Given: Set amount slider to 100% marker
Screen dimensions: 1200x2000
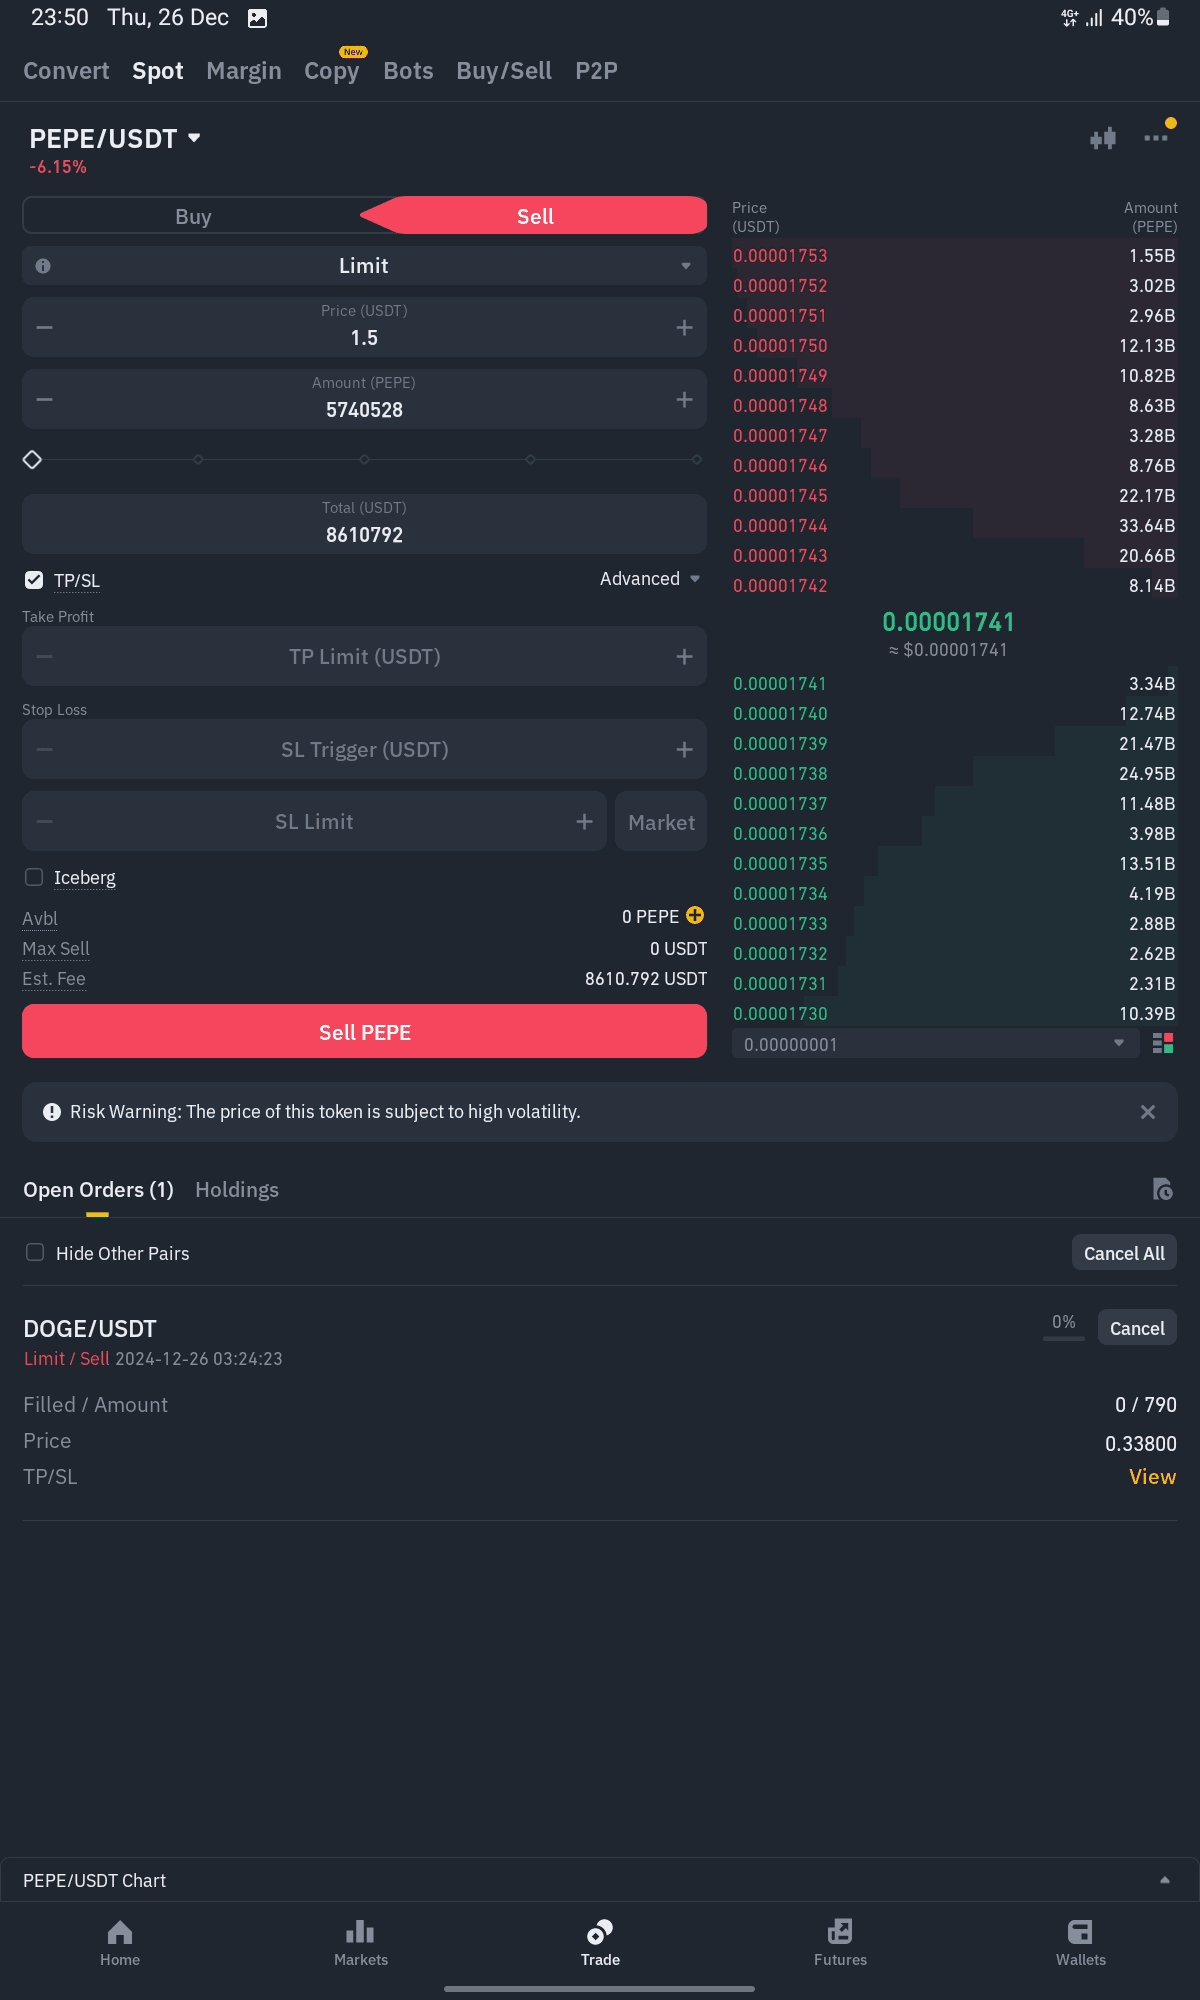Looking at the screenshot, I should (697, 459).
